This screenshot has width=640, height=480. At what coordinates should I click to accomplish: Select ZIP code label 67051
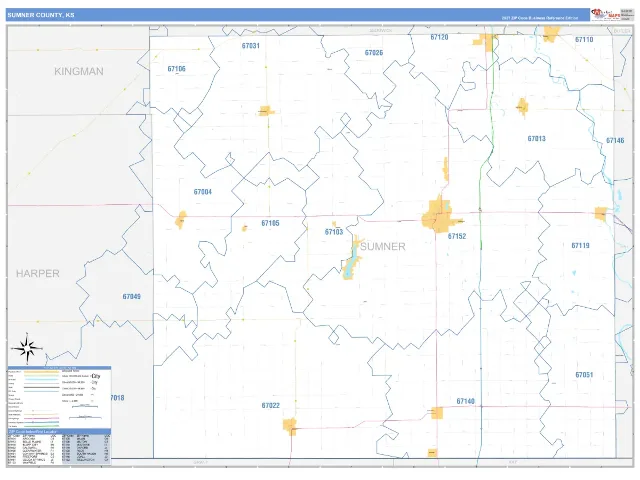pos(584,375)
